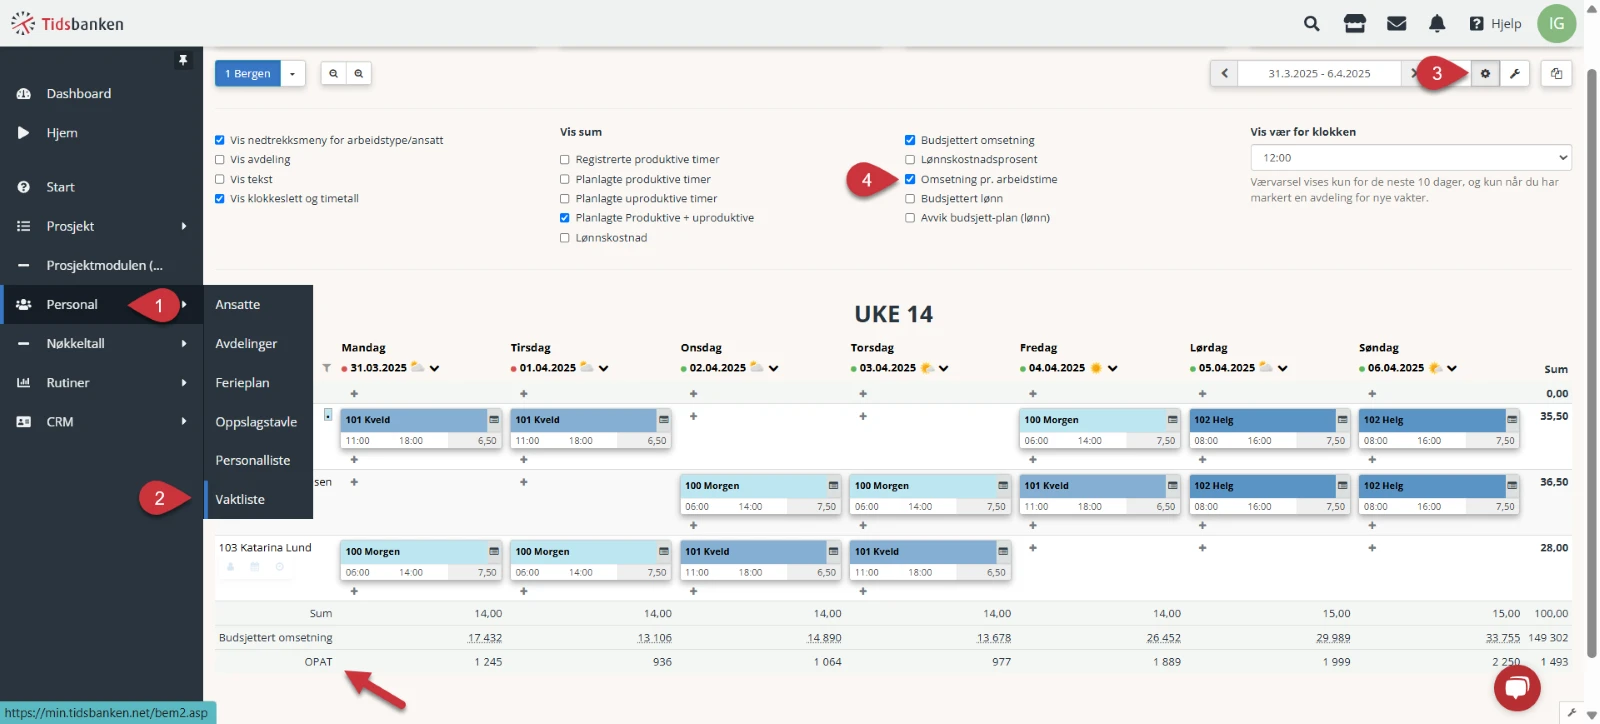Expand the dropdown for Mandag 31.03.2025
The width and height of the screenshot is (1600, 724).
[x=435, y=368]
